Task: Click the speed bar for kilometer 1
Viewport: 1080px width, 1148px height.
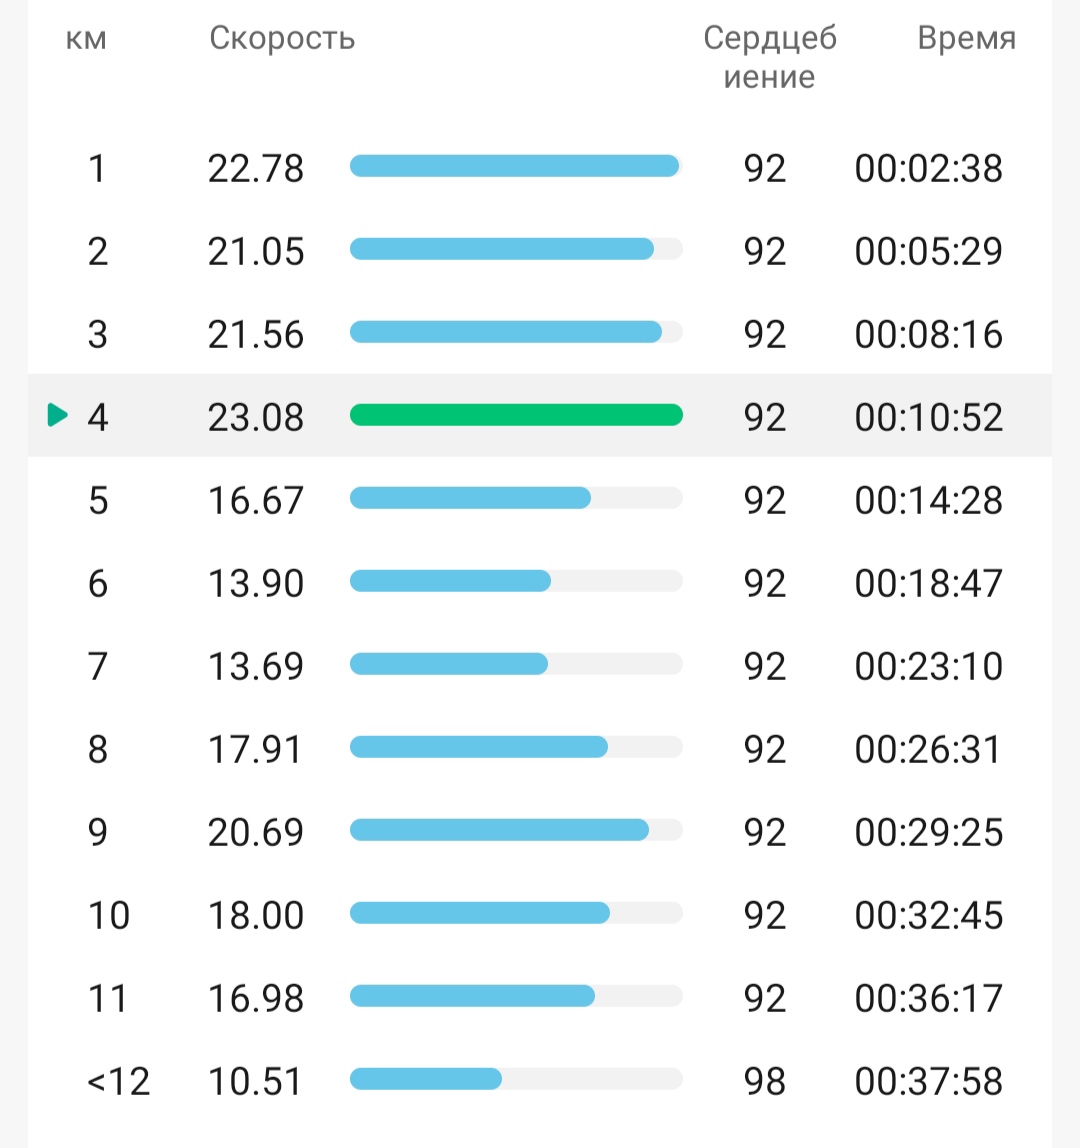Action: click(516, 166)
